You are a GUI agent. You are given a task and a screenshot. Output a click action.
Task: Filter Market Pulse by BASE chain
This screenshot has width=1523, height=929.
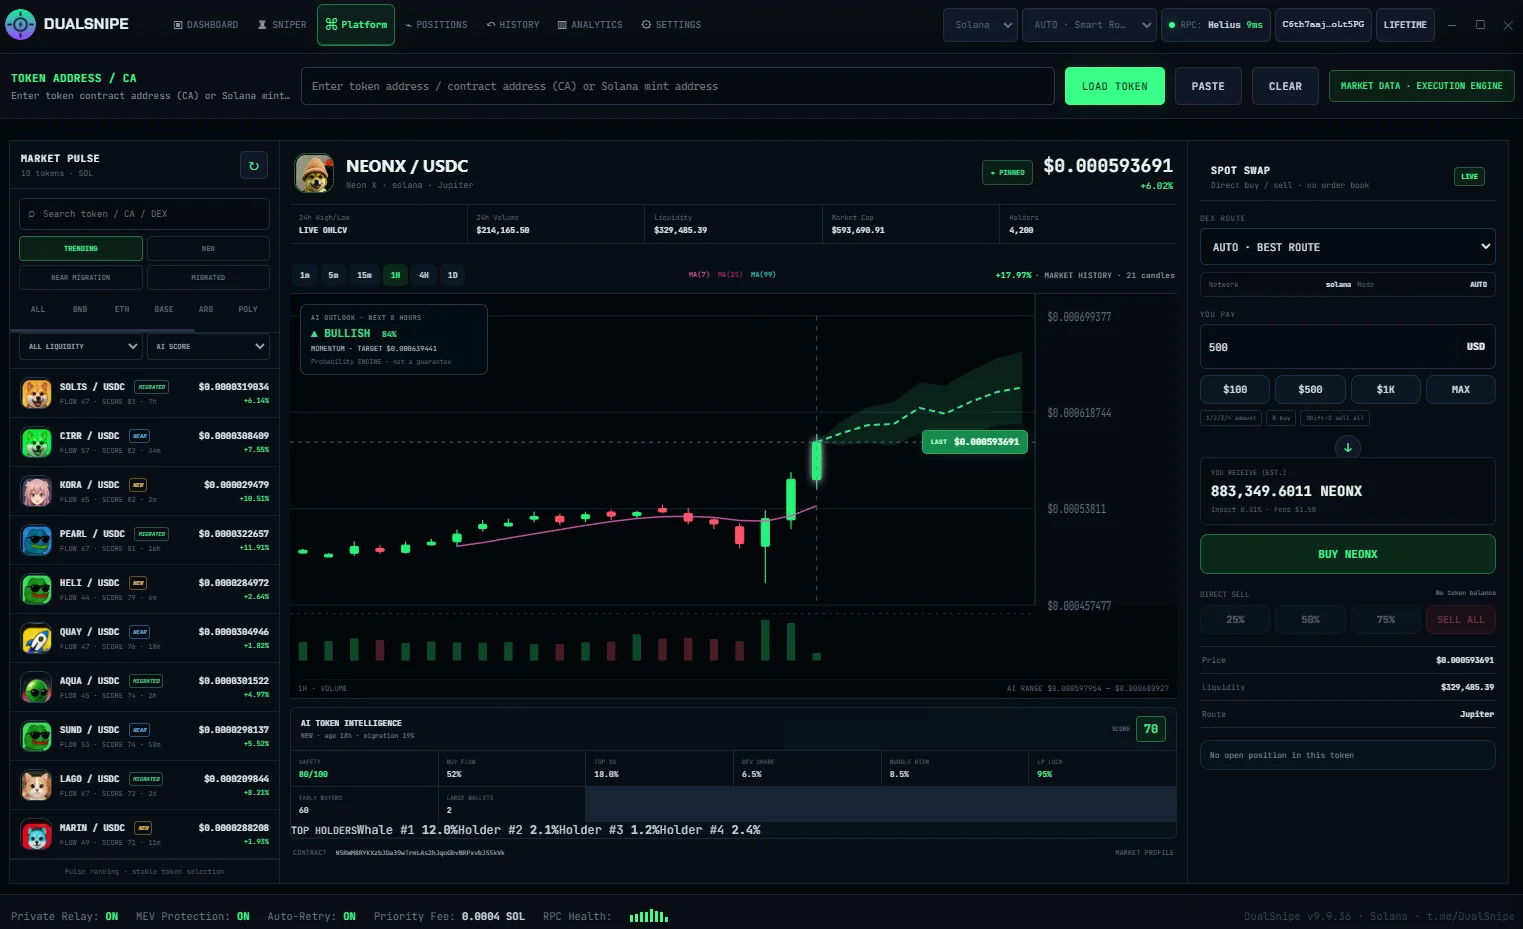coord(164,309)
